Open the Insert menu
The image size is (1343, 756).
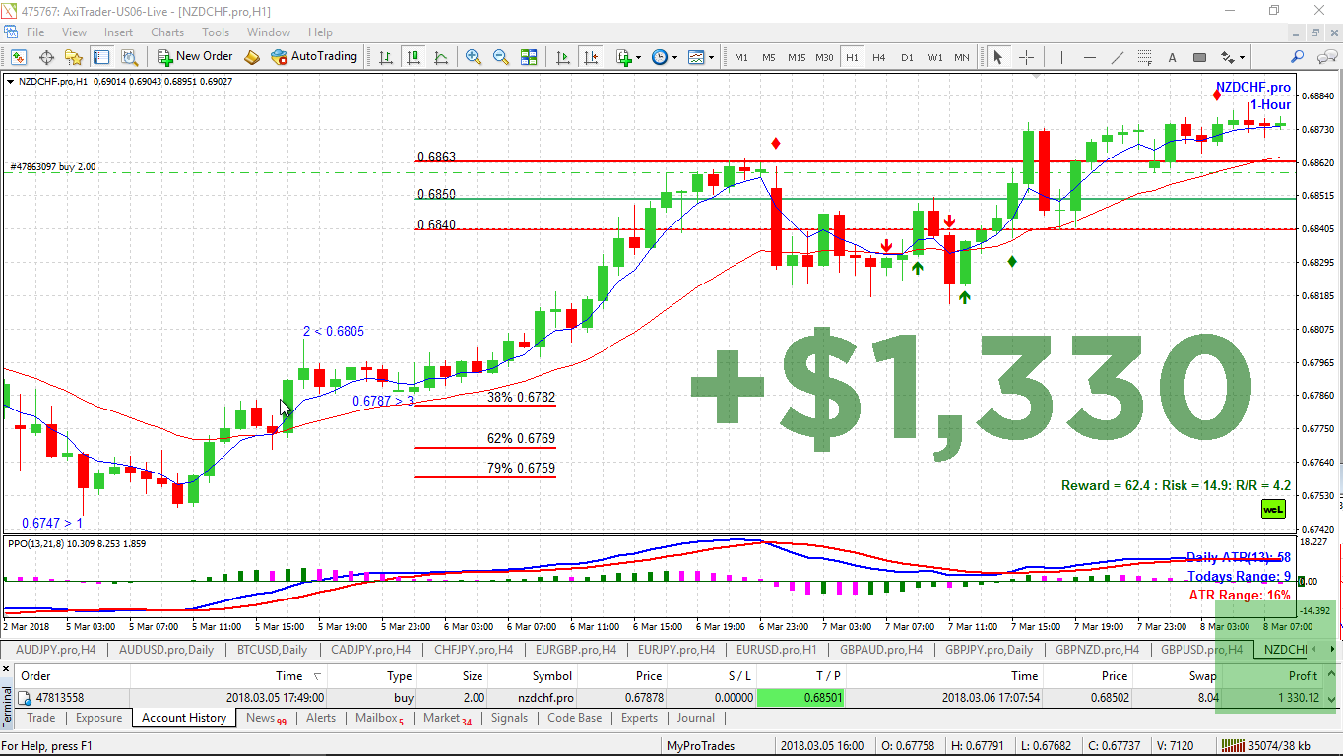click(x=119, y=32)
